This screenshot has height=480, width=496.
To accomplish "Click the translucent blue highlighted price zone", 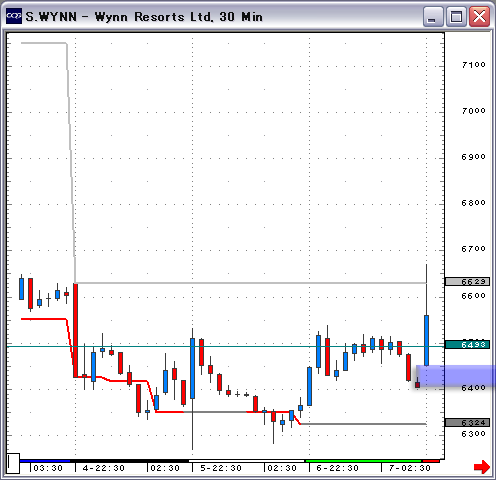I will (x=456, y=376).
